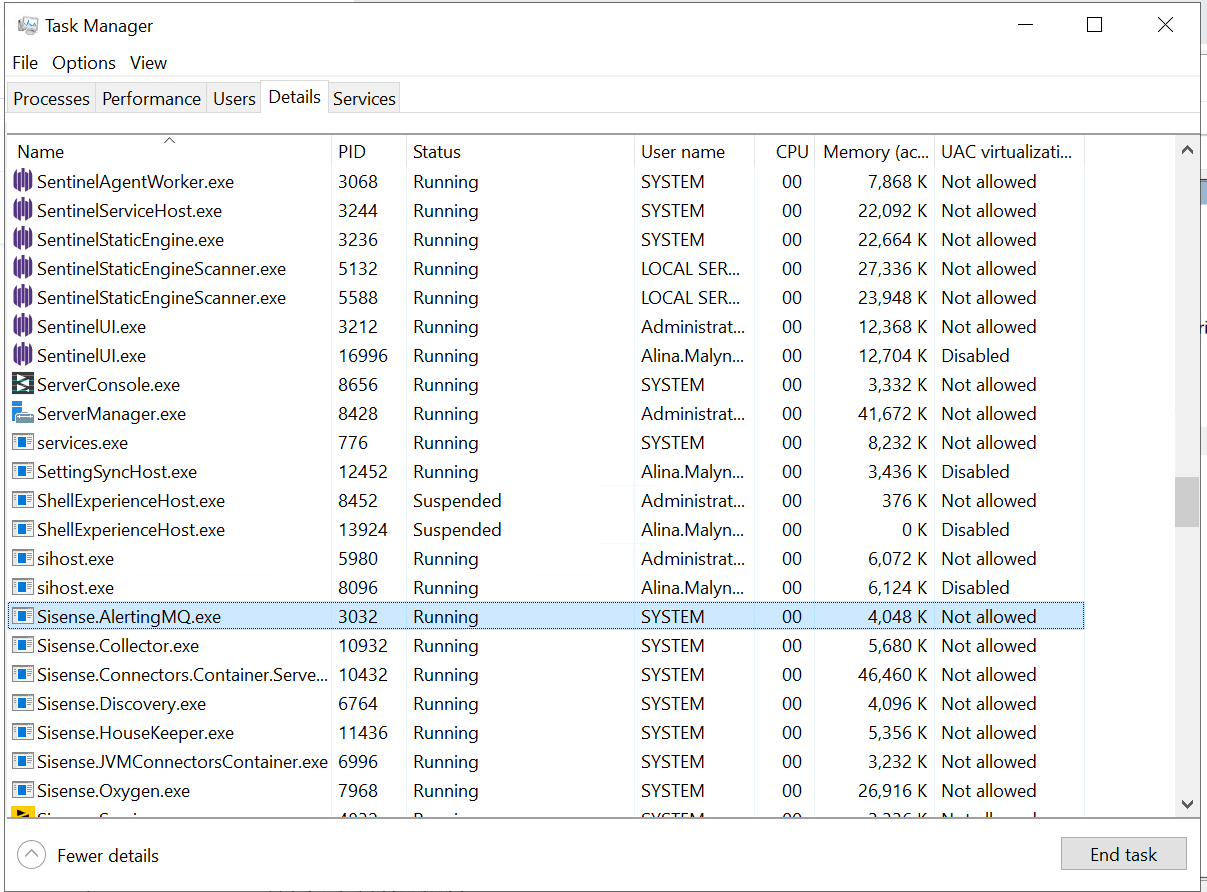The width and height of the screenshot is (1207, 892).
Task: Open the View menu
Action: point(148,63)
